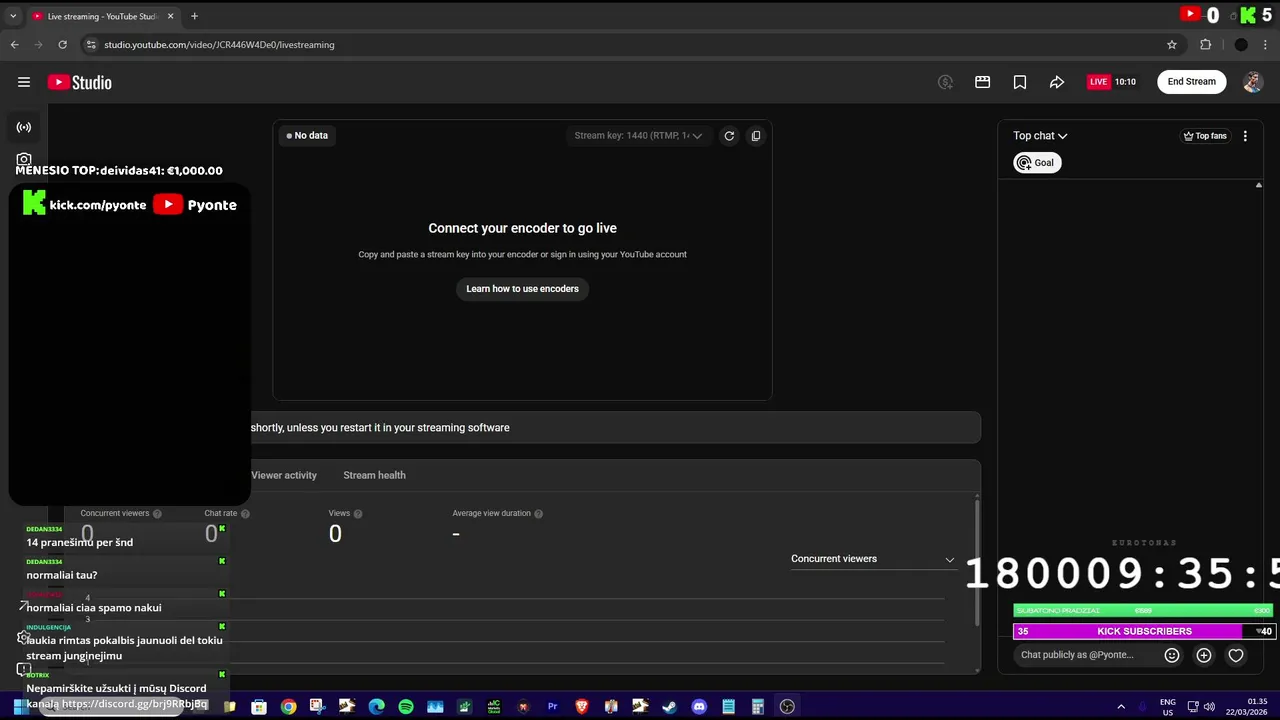Open the Concurrent viewers chart dropdown
Viewport: 1280px width, 720px height.
872,559
